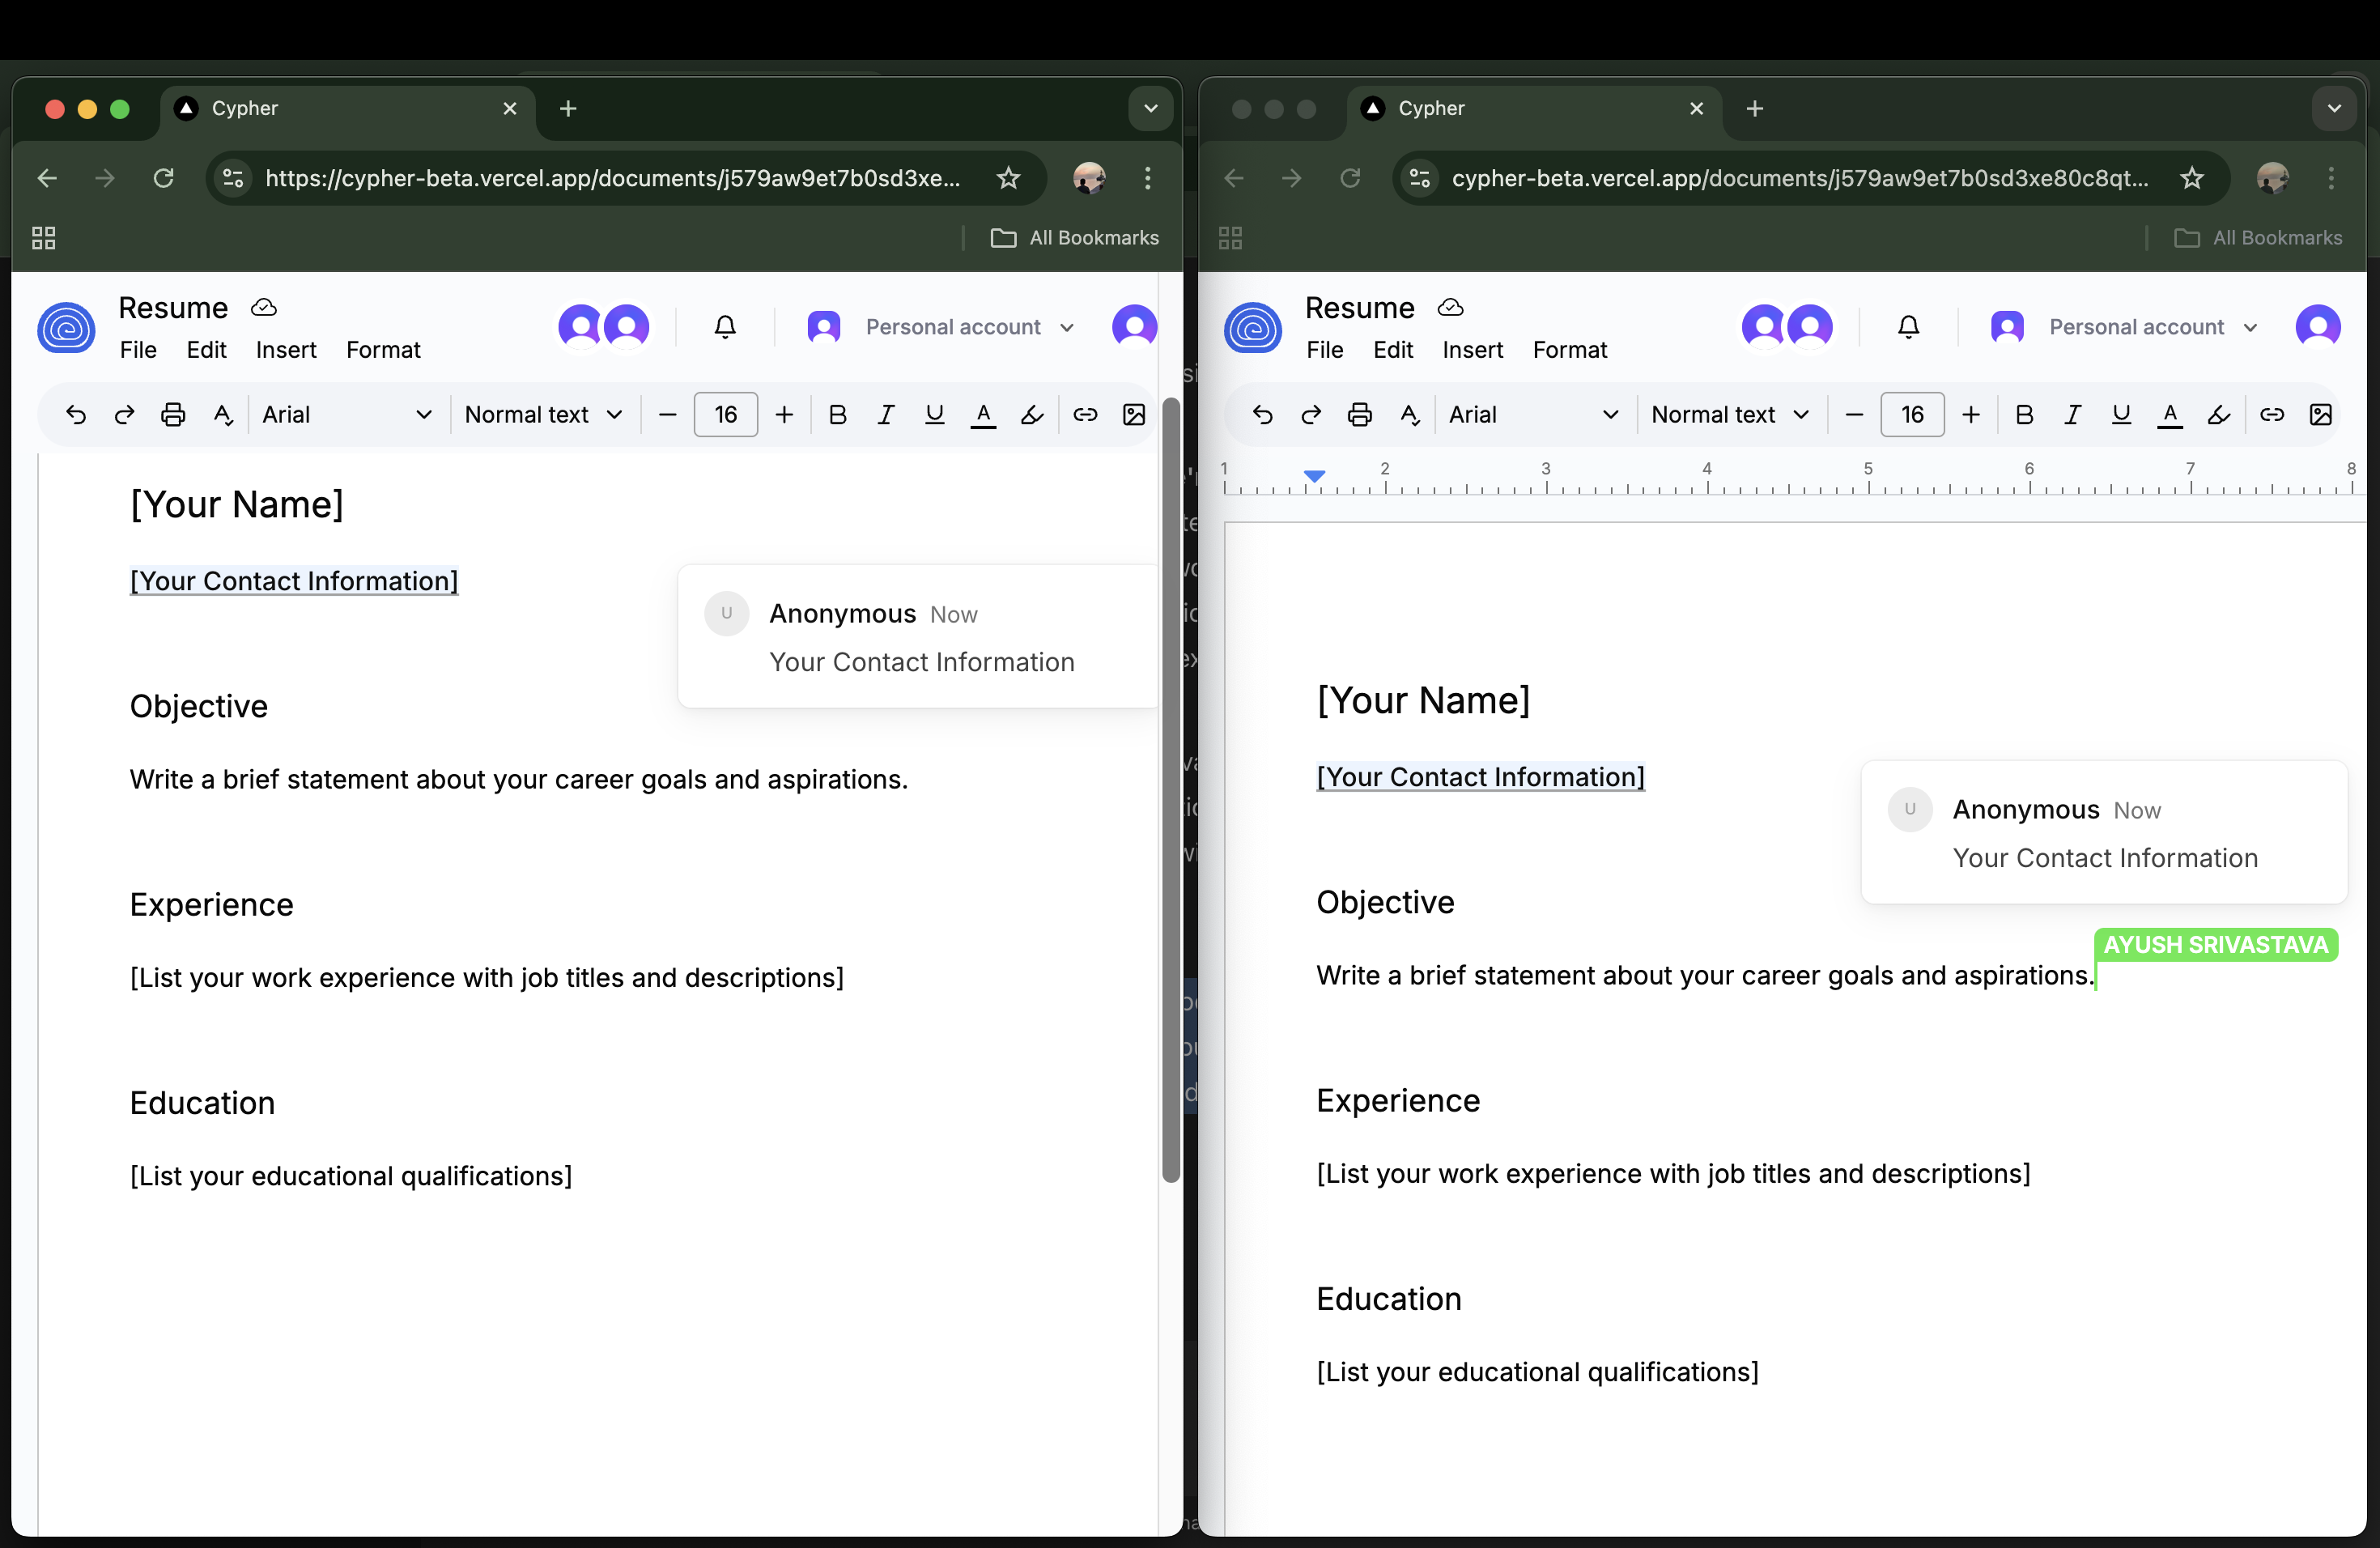The height and width of the screenshot is (1548, 2380).
Task: Open the Format menu in right window
Action: (x=1569, y=350)
